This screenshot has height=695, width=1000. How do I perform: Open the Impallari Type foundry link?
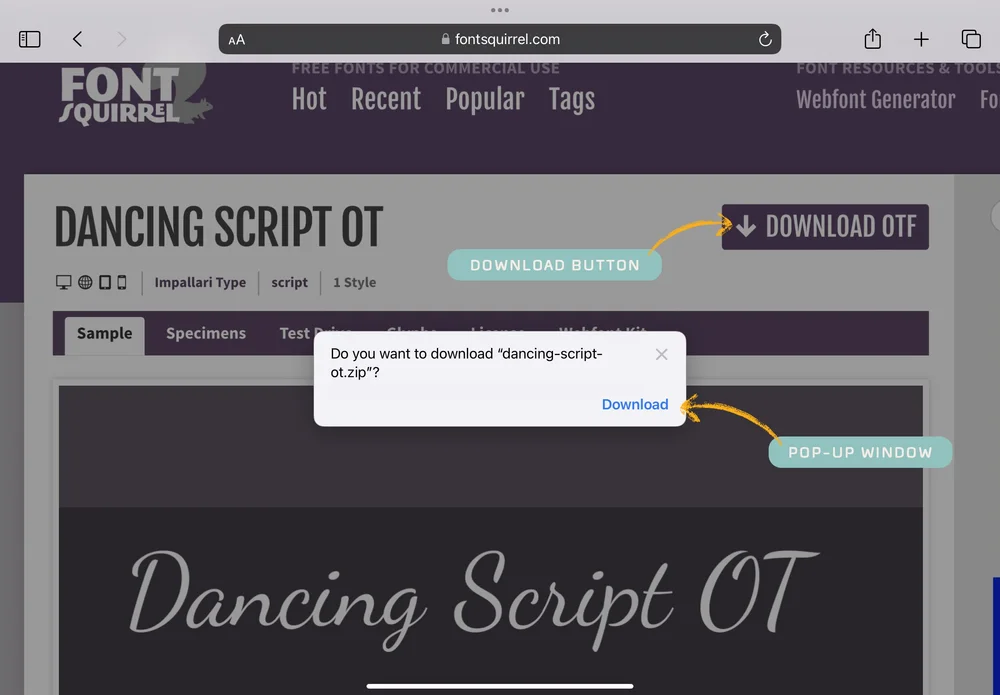(x=200, y=282)
